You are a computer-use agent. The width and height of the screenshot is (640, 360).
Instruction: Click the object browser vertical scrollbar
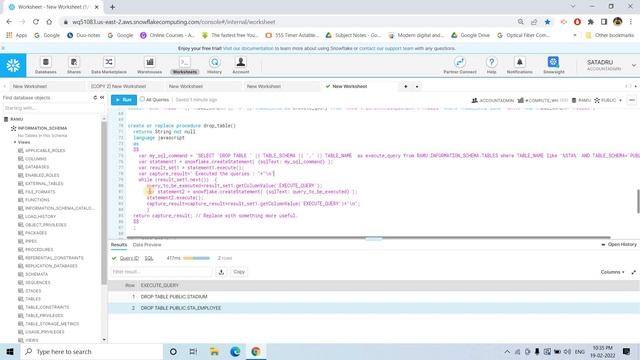coord(104,202)
